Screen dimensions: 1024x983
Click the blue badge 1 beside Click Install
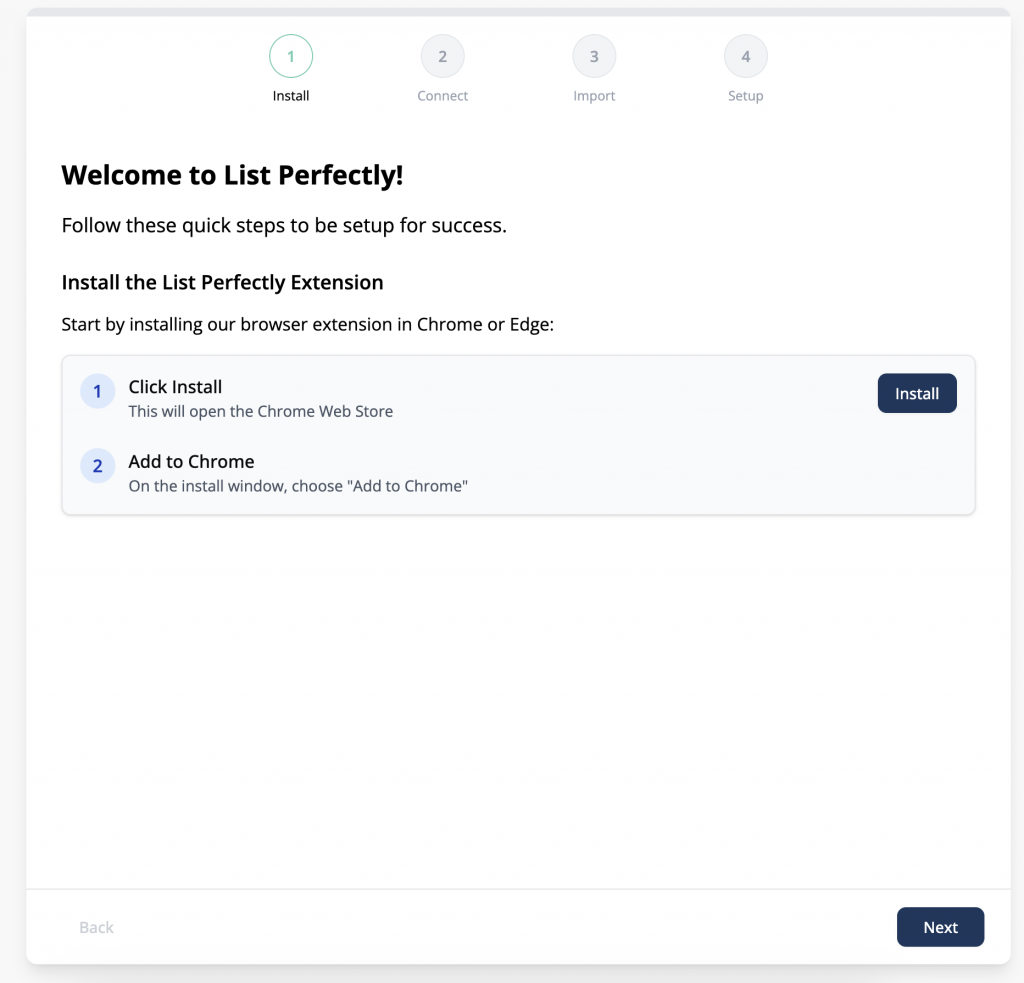(x=97, y=391)
